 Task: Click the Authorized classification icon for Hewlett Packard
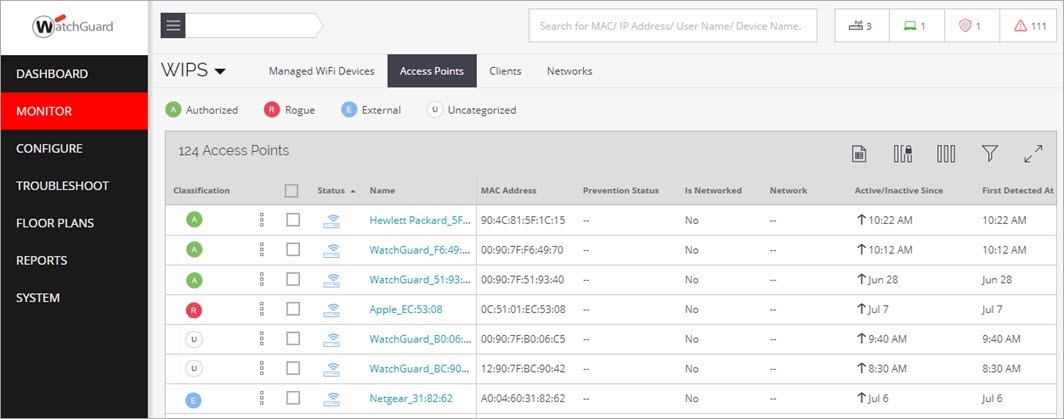pos(194,220)
